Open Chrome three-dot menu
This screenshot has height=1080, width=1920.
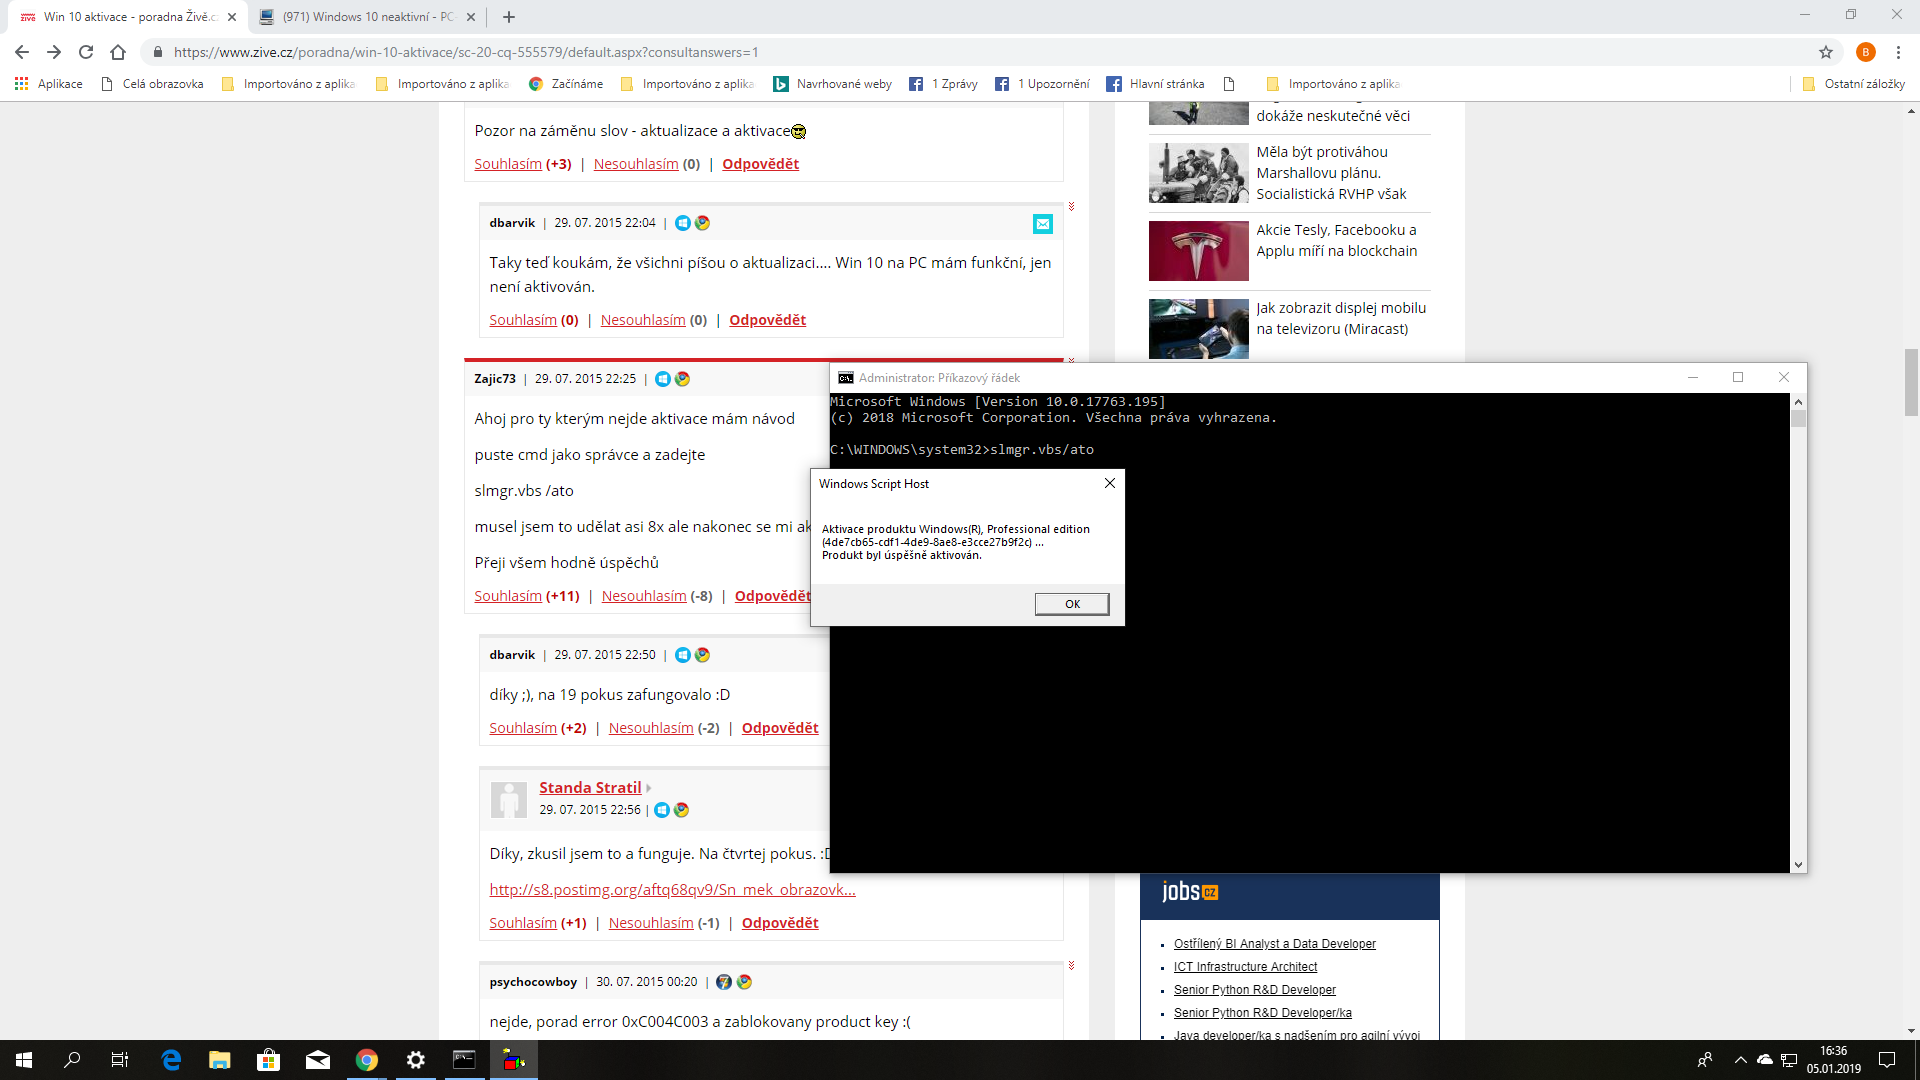coord(1898,52)
